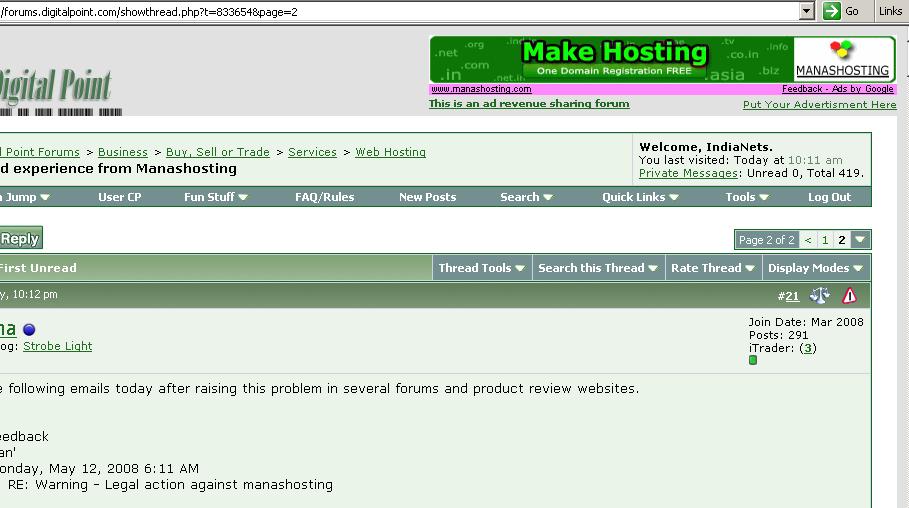Expand Fun Stuff menu
This screenshot has width=909, height=508.
pyautogui.click(x=216, y=197)
